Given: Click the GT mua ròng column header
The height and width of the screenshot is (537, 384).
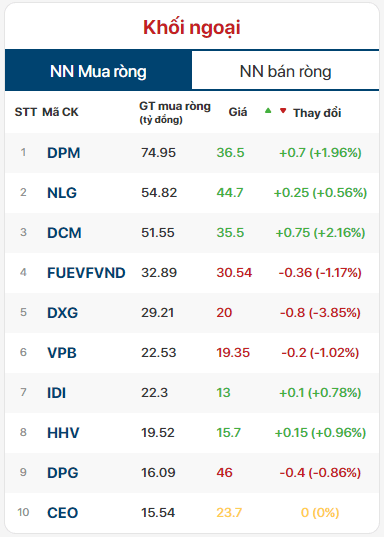Looking at the screenshot, I should (x=175, y=112).
